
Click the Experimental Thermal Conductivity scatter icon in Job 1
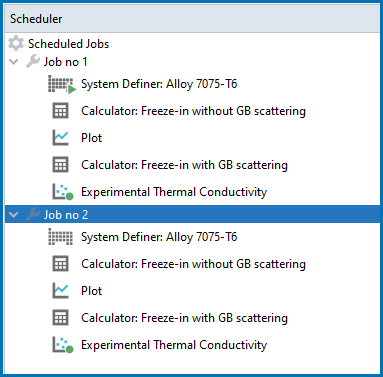pos(63,192)
